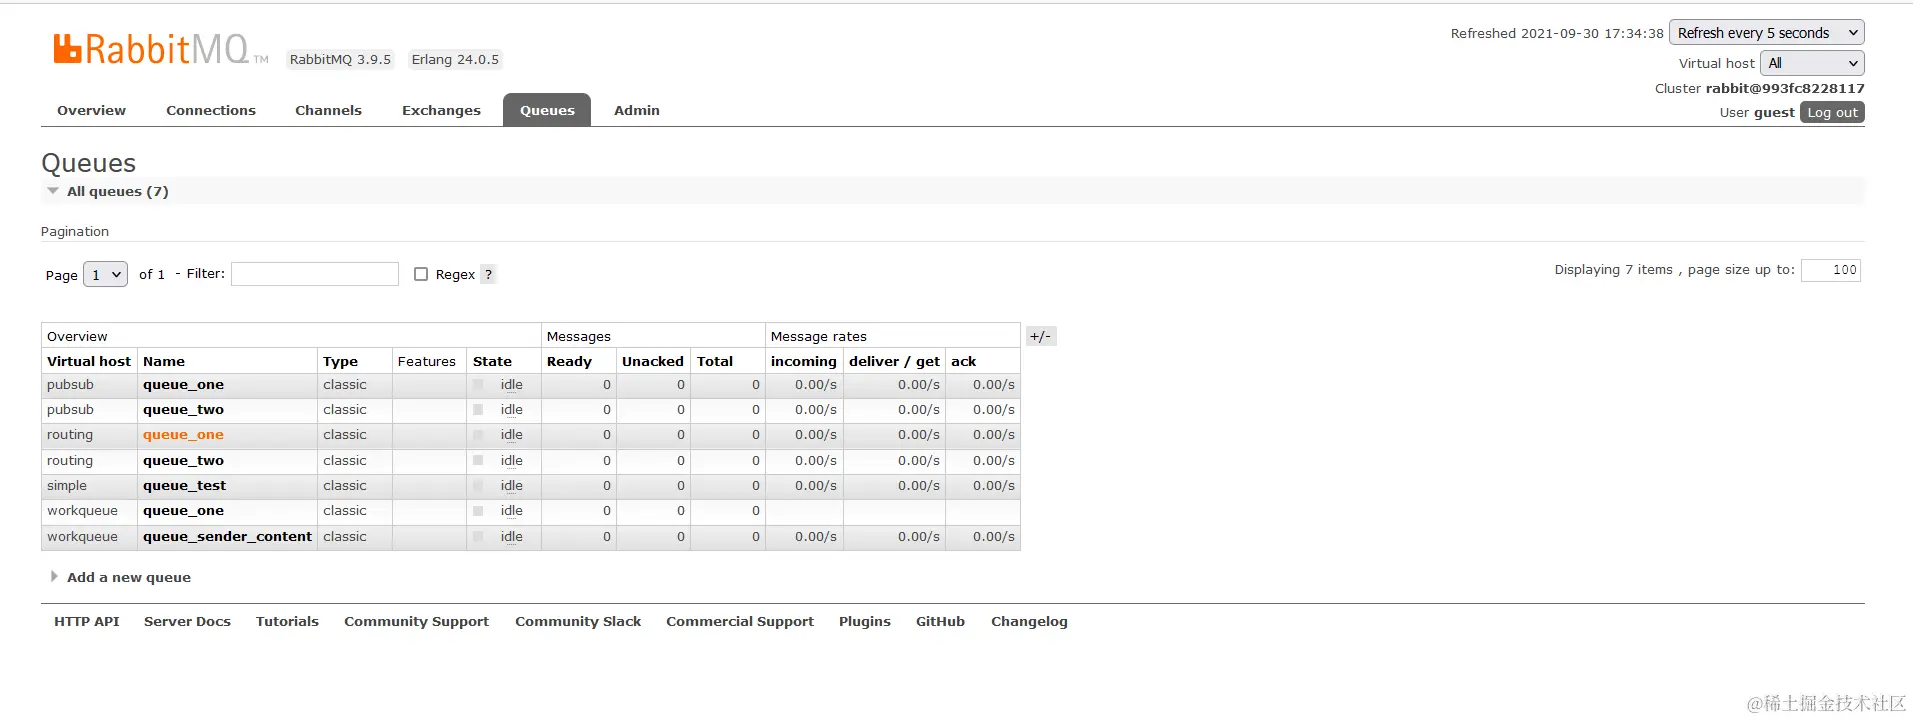Switch to the Connections tab
The width and height of the screenshot is (1913, 720).
click(211, 110)
